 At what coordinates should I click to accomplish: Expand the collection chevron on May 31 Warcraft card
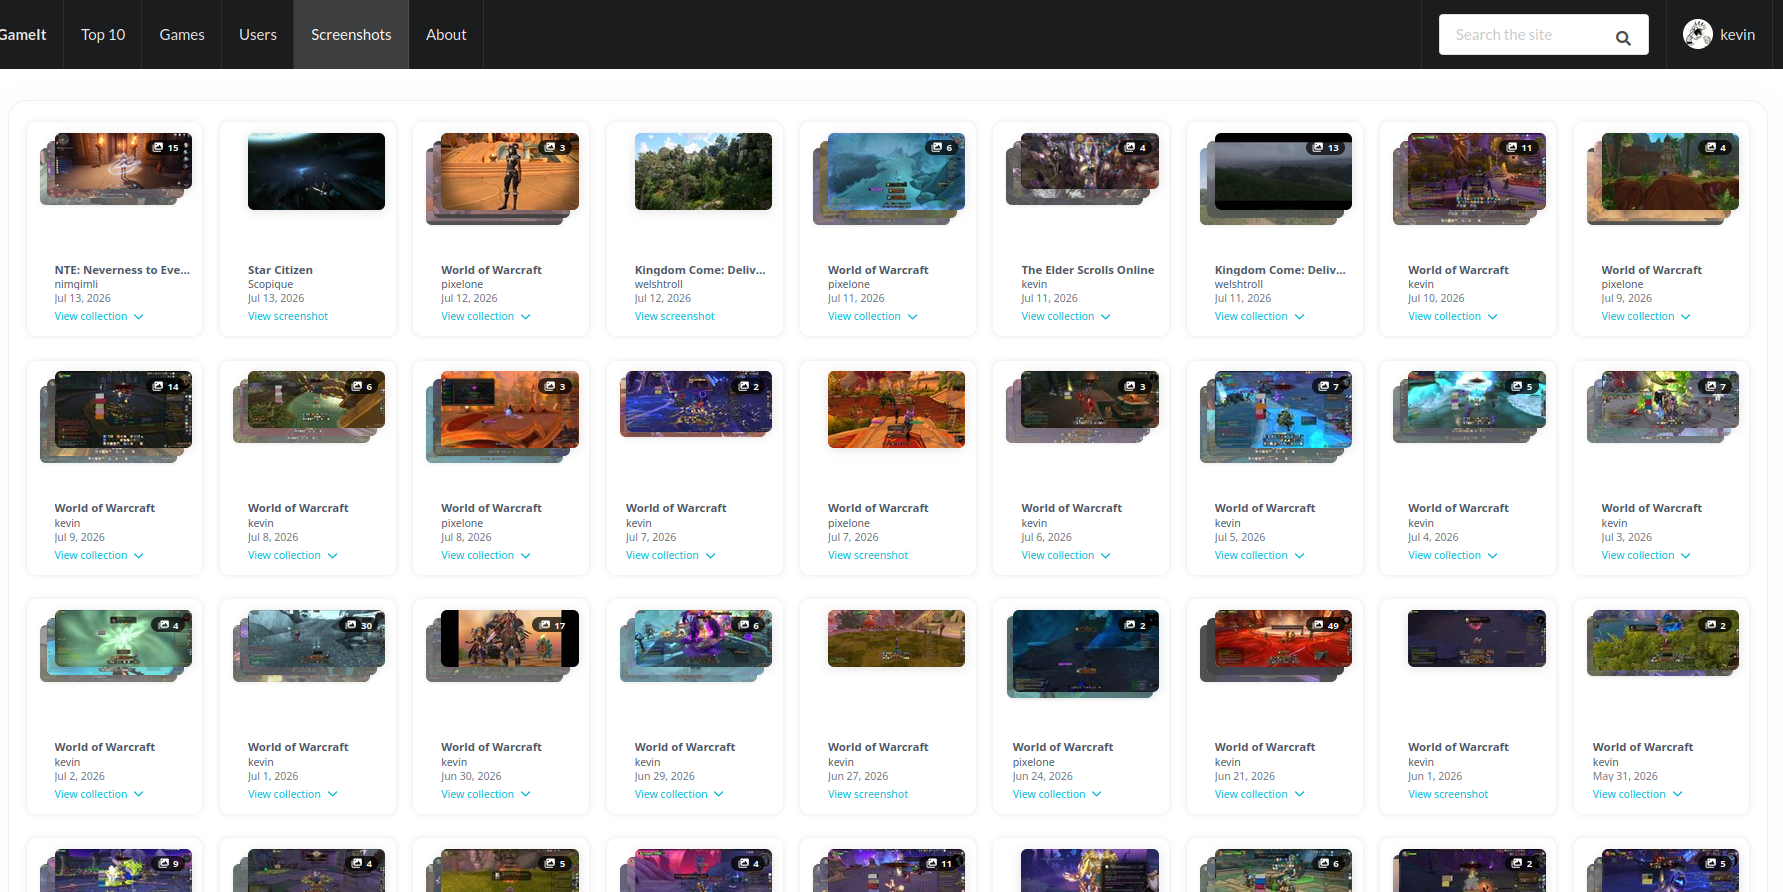point(1677,795)
